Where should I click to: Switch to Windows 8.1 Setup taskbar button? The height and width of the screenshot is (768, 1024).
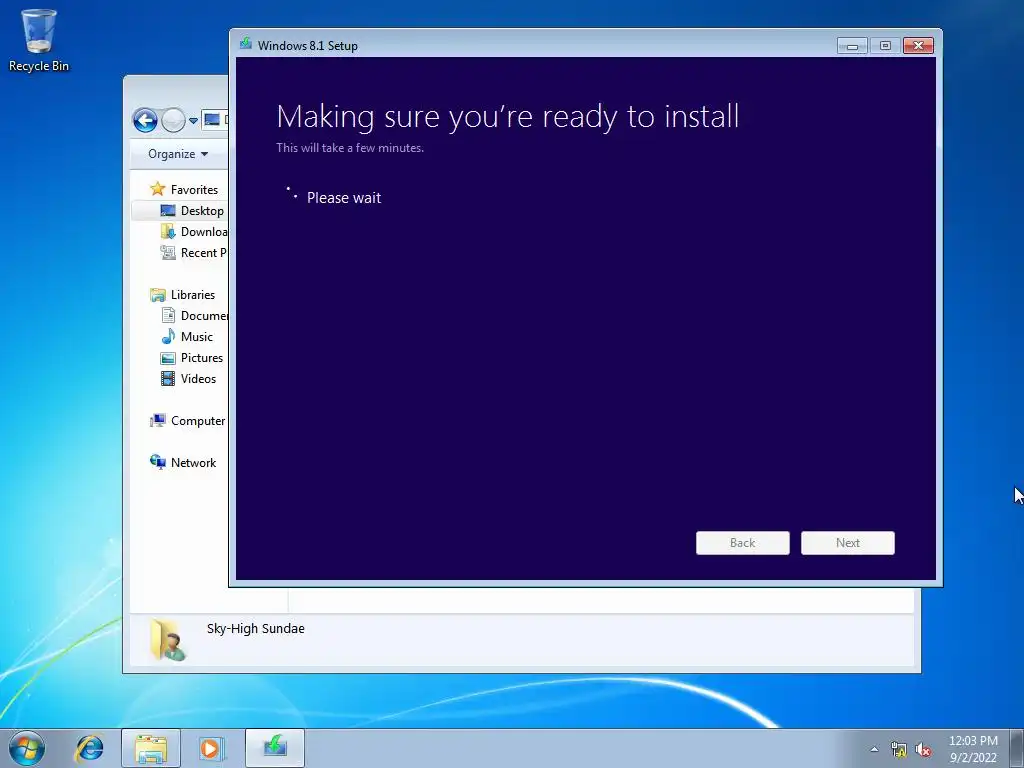click(x=275, y=748)
